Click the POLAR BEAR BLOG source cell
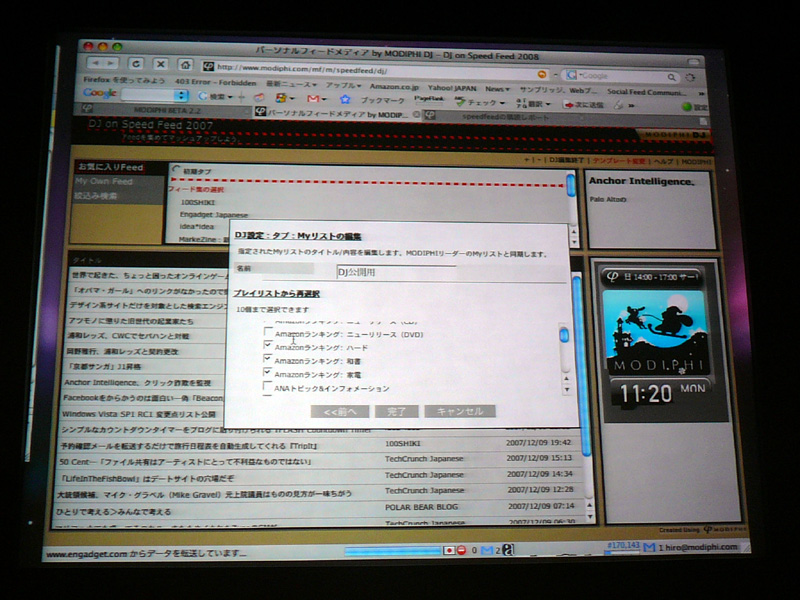800x600 pixels. coord(421,507)
